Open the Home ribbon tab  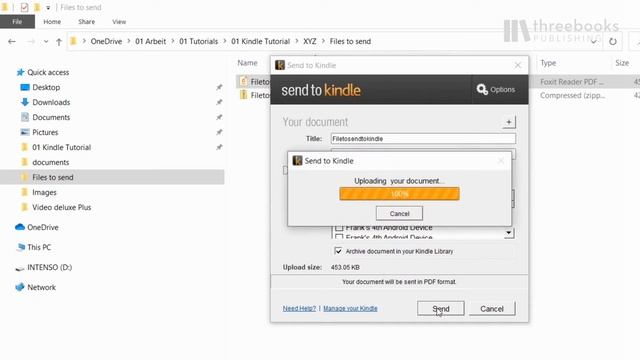click(52, 22)
